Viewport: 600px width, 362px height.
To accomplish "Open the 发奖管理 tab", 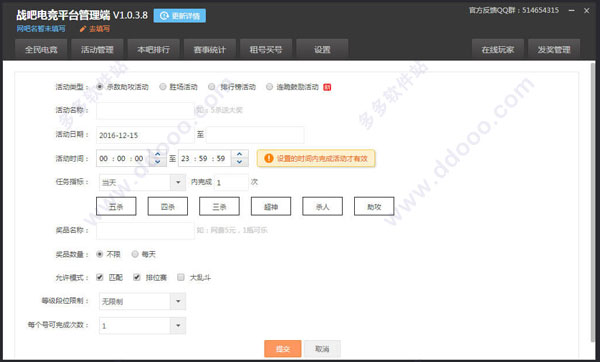I will pyautogui.click(x=554, y=49).
